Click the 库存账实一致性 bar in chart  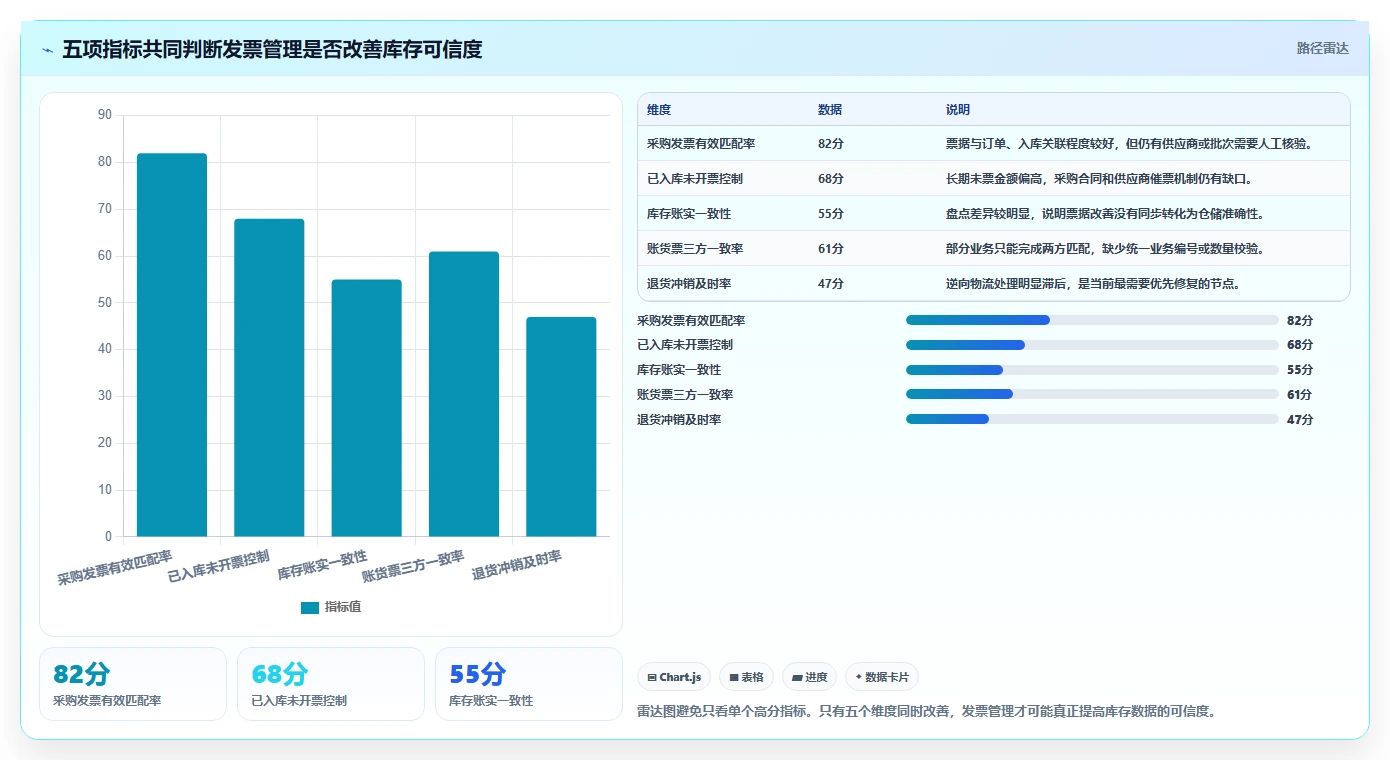367,408
